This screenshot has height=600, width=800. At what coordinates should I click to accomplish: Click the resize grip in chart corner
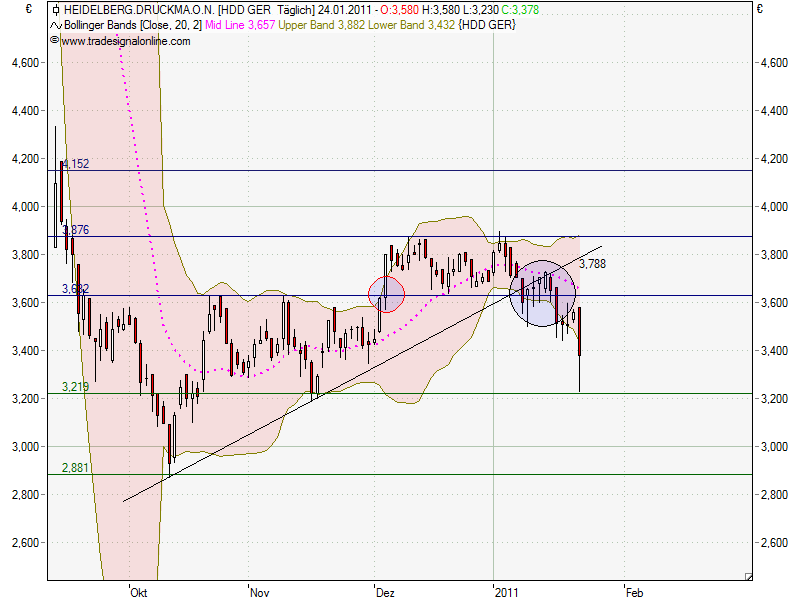(x=748, y=576)
